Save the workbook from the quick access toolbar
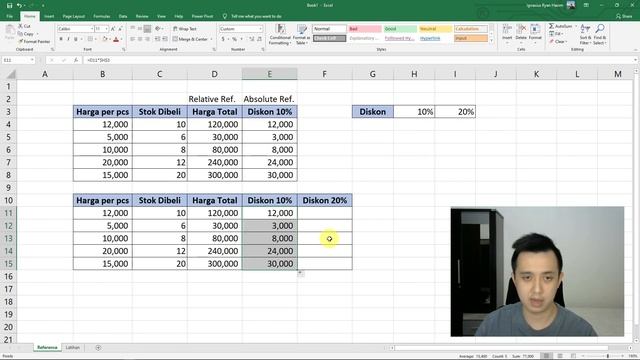This screenshot has height=360, width=640. click(9, 6)
